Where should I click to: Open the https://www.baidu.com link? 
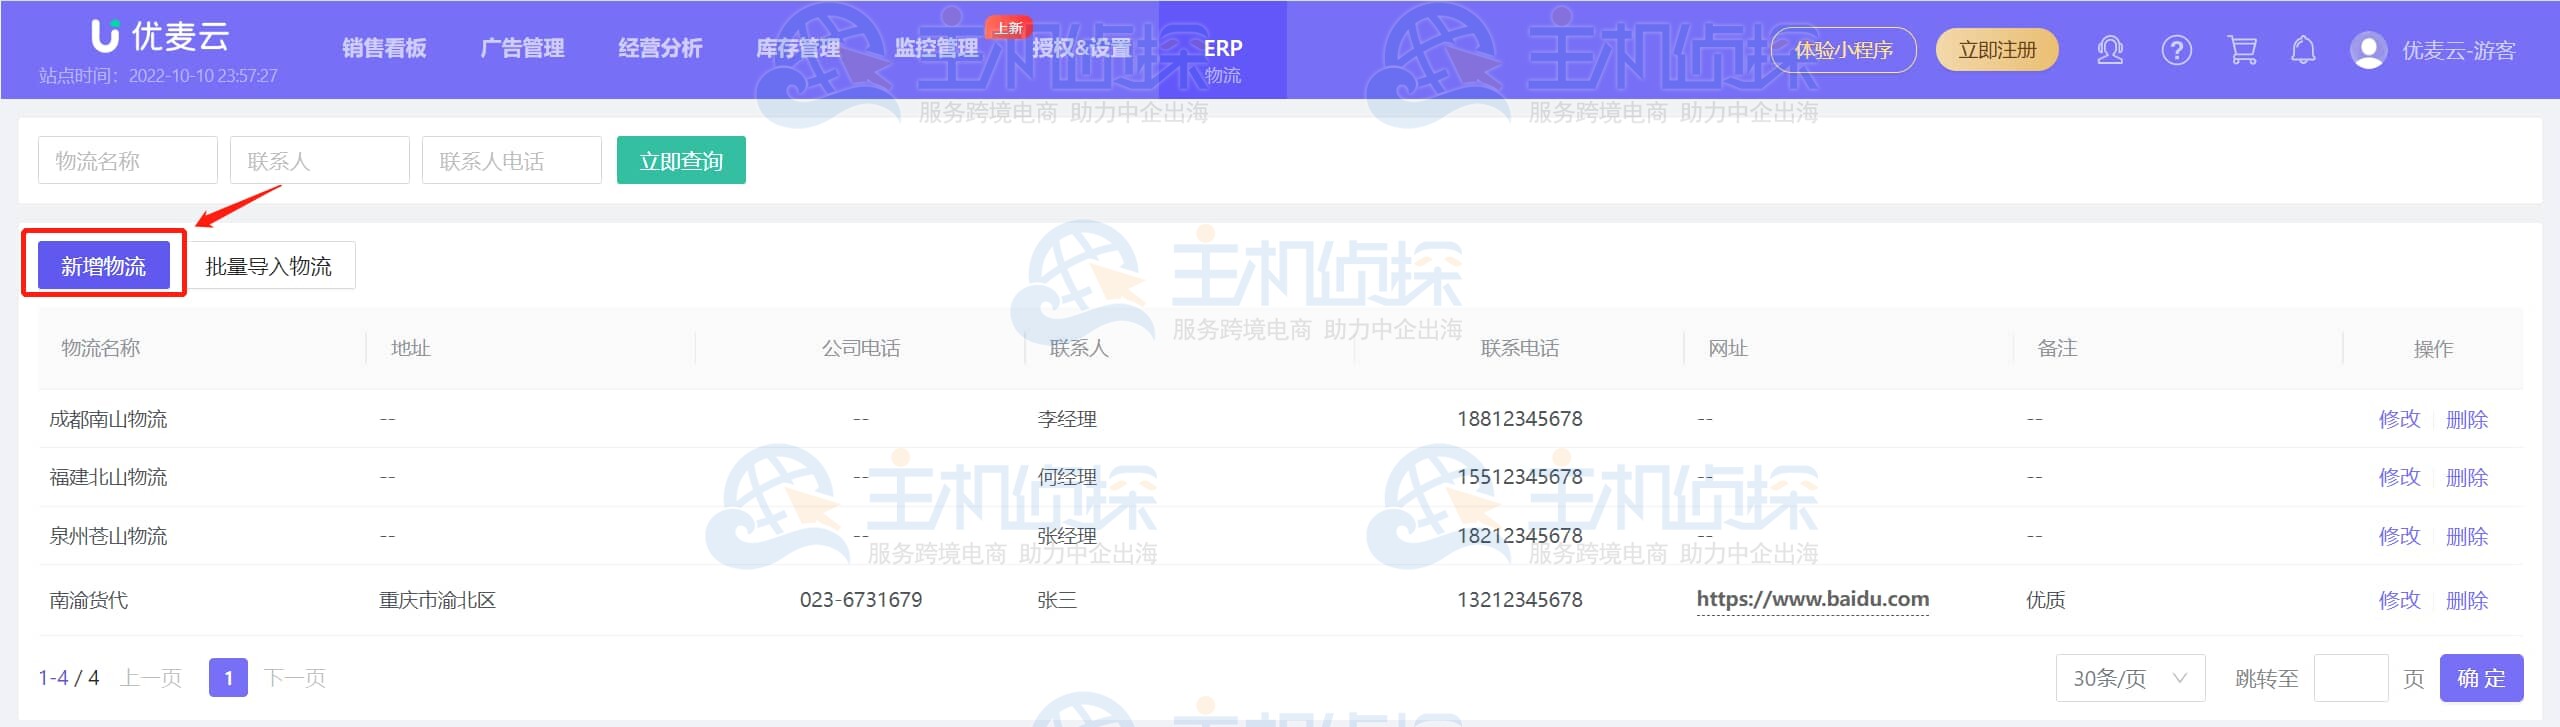(x=1813, y=599)
